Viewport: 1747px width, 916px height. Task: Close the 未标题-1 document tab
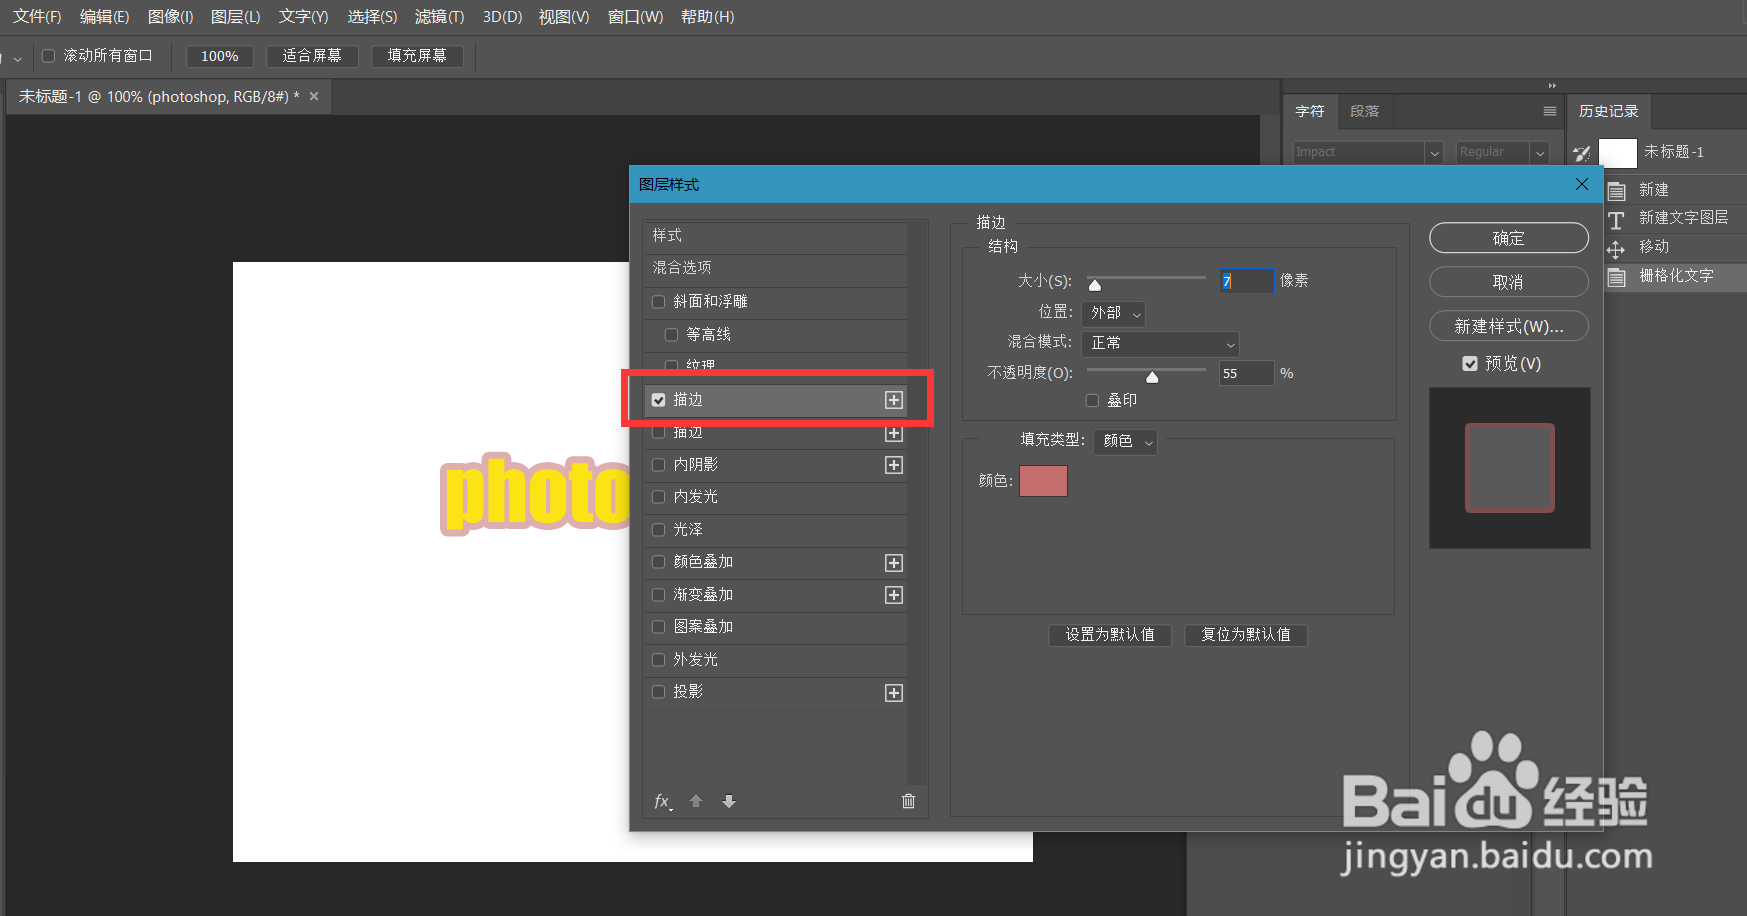314,96
